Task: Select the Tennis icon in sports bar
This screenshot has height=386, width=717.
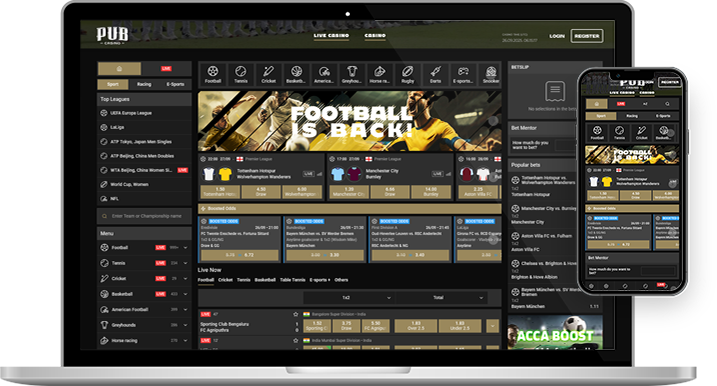Action: point(241,74)
